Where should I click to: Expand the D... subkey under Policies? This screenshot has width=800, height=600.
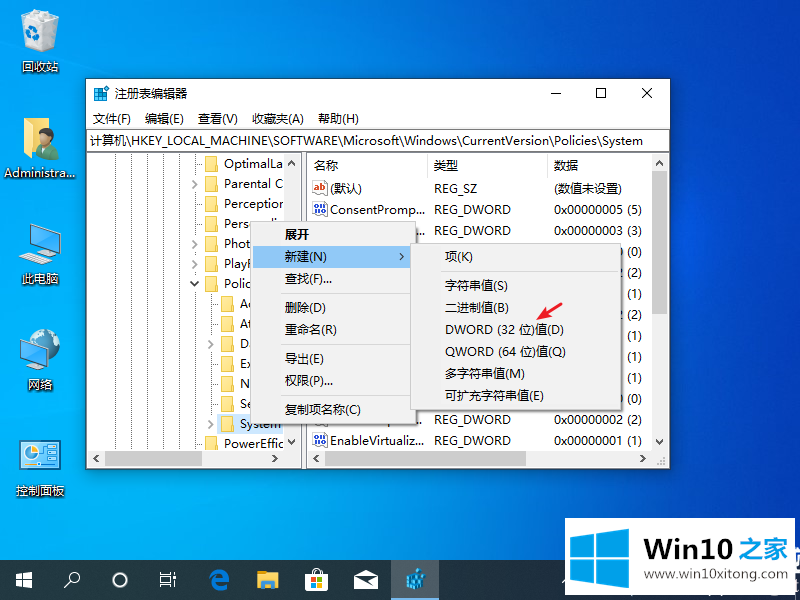click(x=211, y=344)
